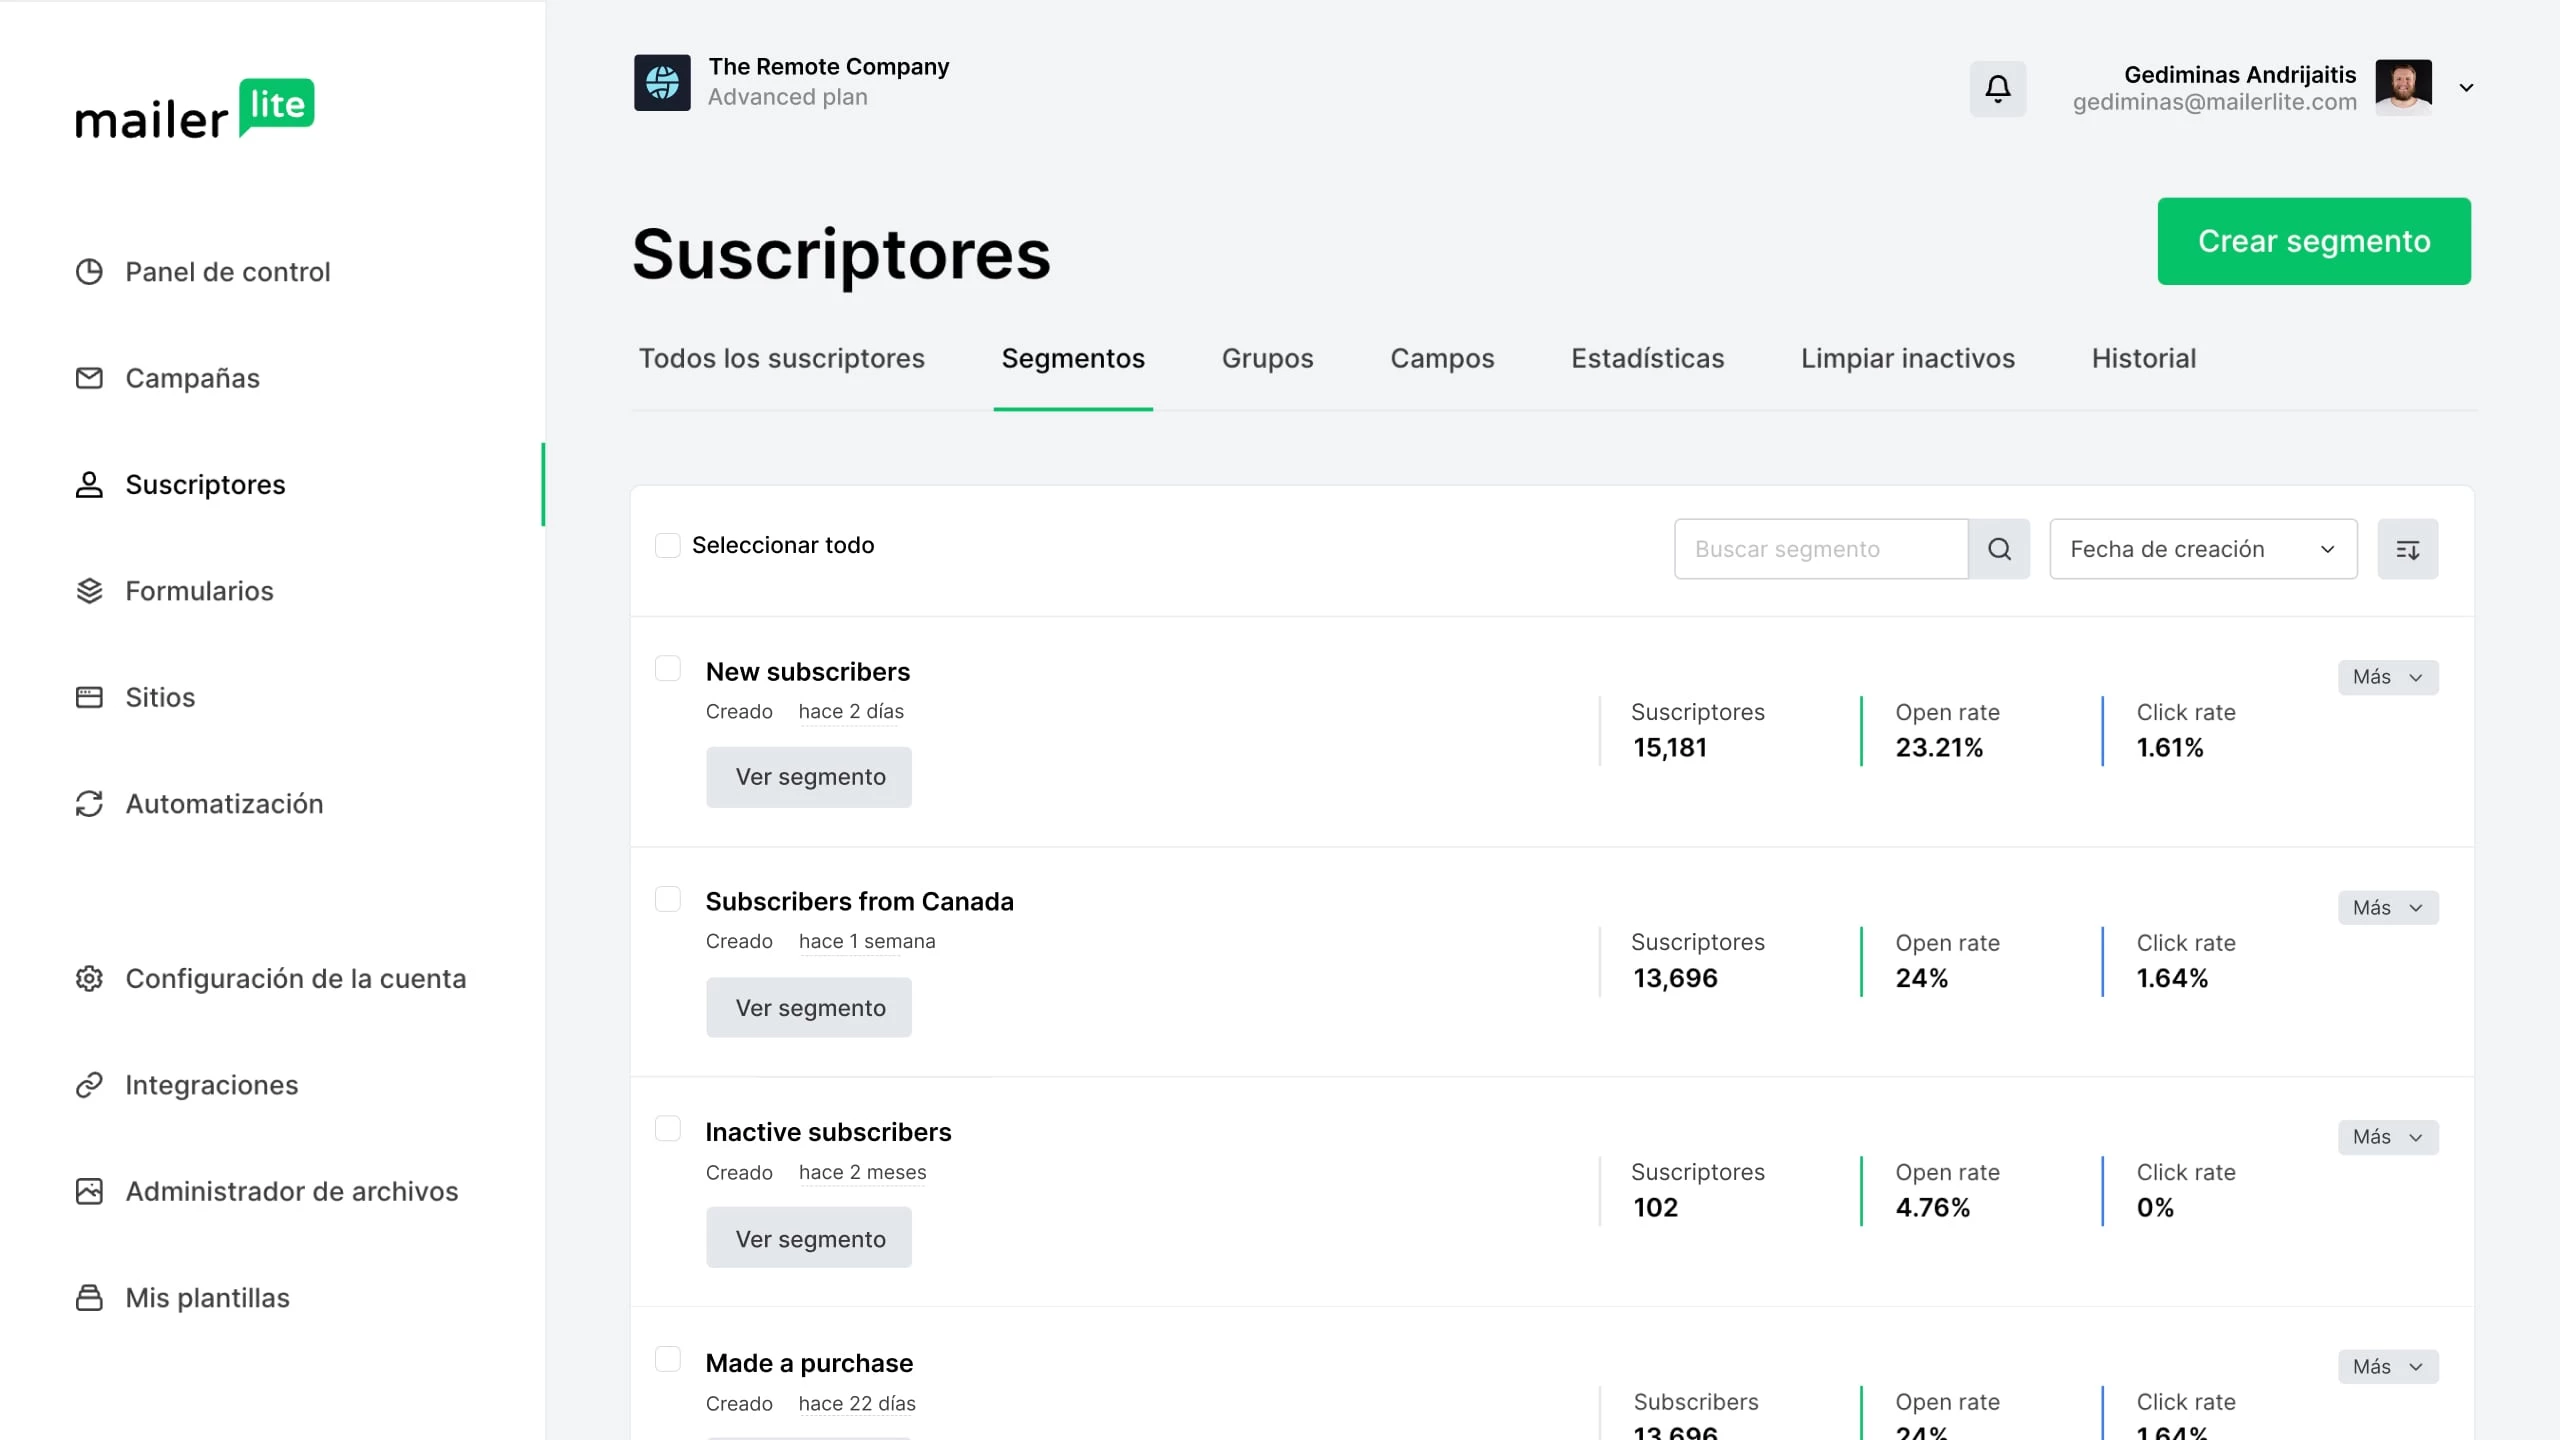This screenshot has height=1440, width=2560.
Task: Focus the Buscar segmento search field
Action: [1820, 549]
